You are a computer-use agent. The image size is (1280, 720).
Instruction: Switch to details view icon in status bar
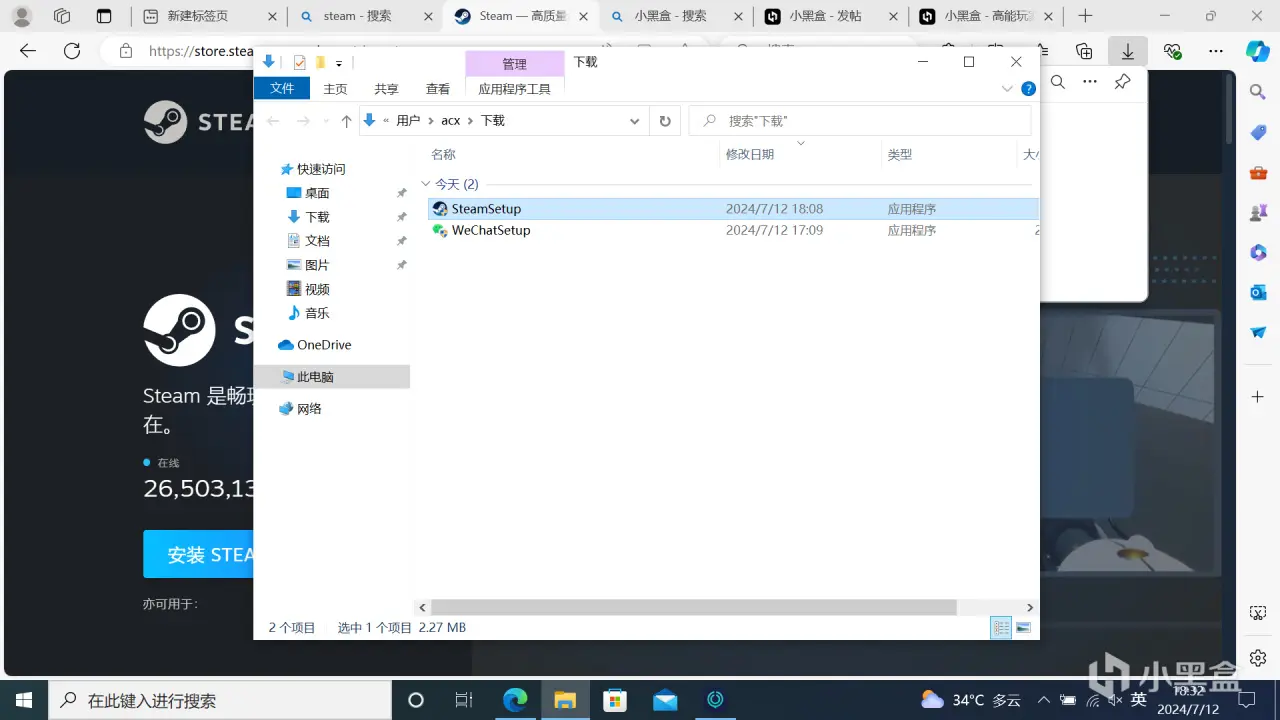[x=1001, y=627]
